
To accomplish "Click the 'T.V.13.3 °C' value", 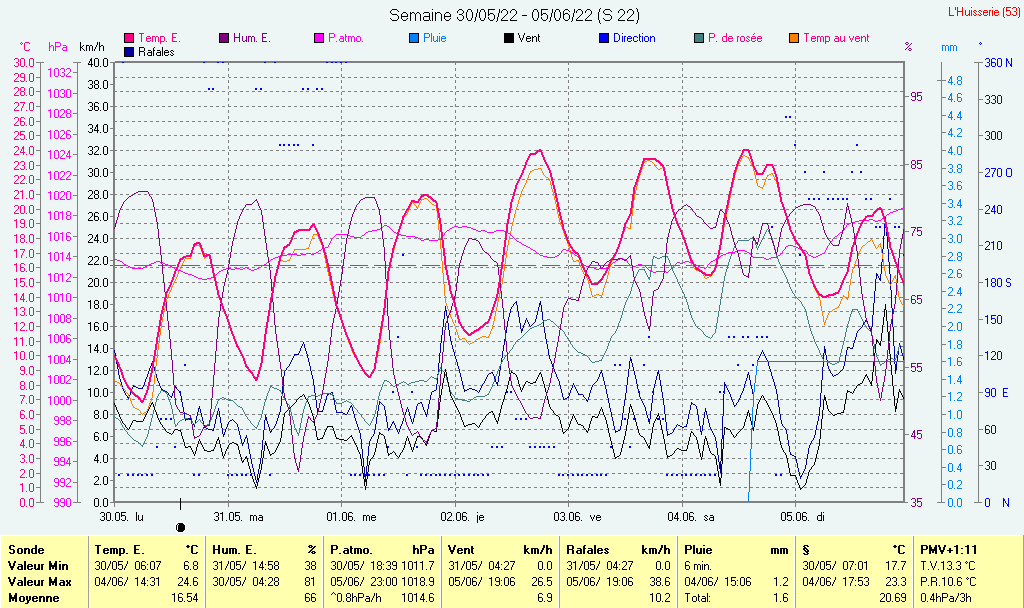I will pyautogui.click(x=949, y=566).
